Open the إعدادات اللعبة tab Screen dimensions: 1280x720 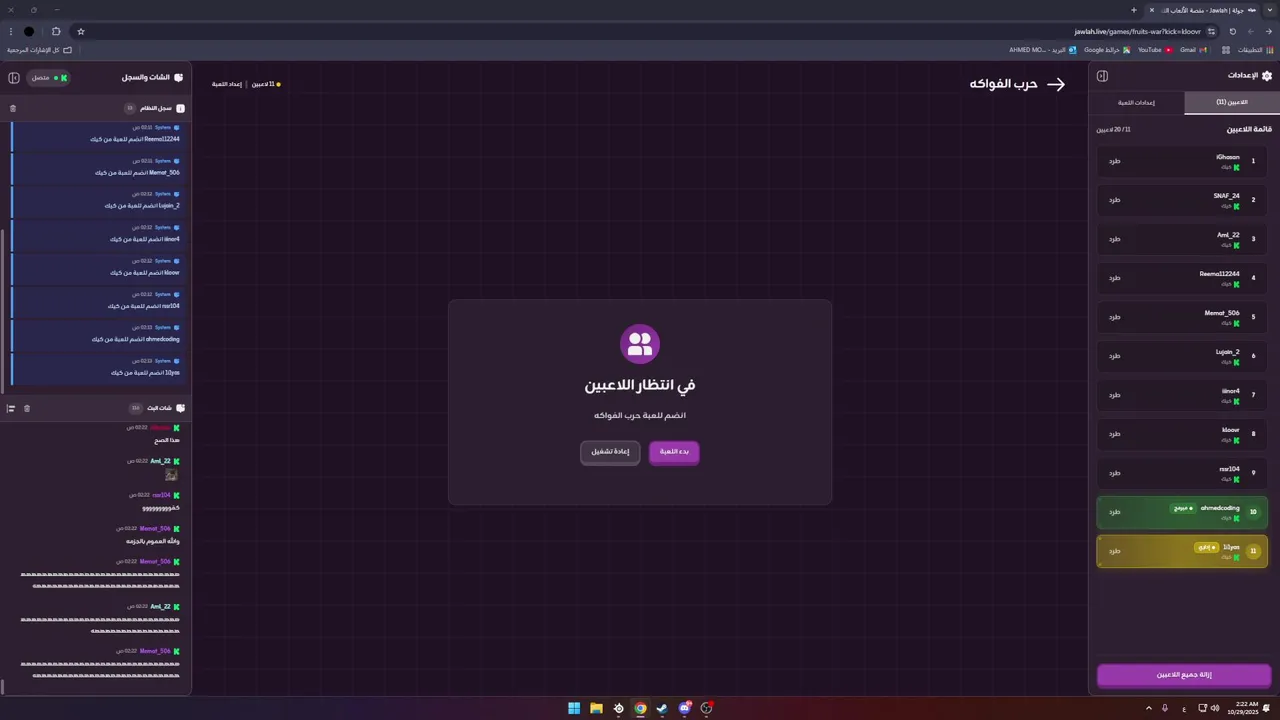pos(1136,102)
